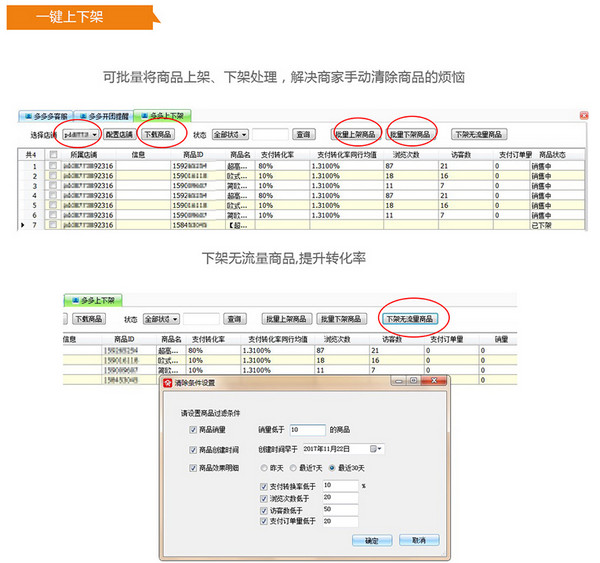Click the 配置店铺 button
The image size is (600, 563).
click(119, 134)
